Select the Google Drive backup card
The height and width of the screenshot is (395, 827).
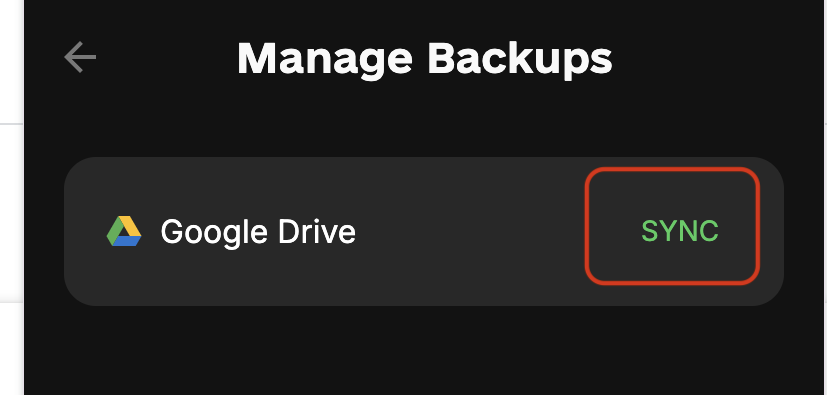pyautogui.click(x=424, y=231)
